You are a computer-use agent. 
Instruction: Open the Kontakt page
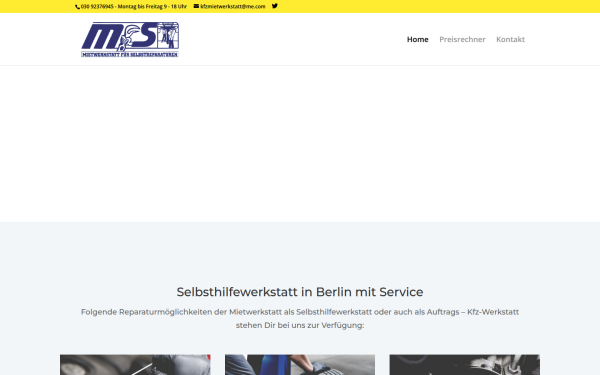tap(510, 39)
